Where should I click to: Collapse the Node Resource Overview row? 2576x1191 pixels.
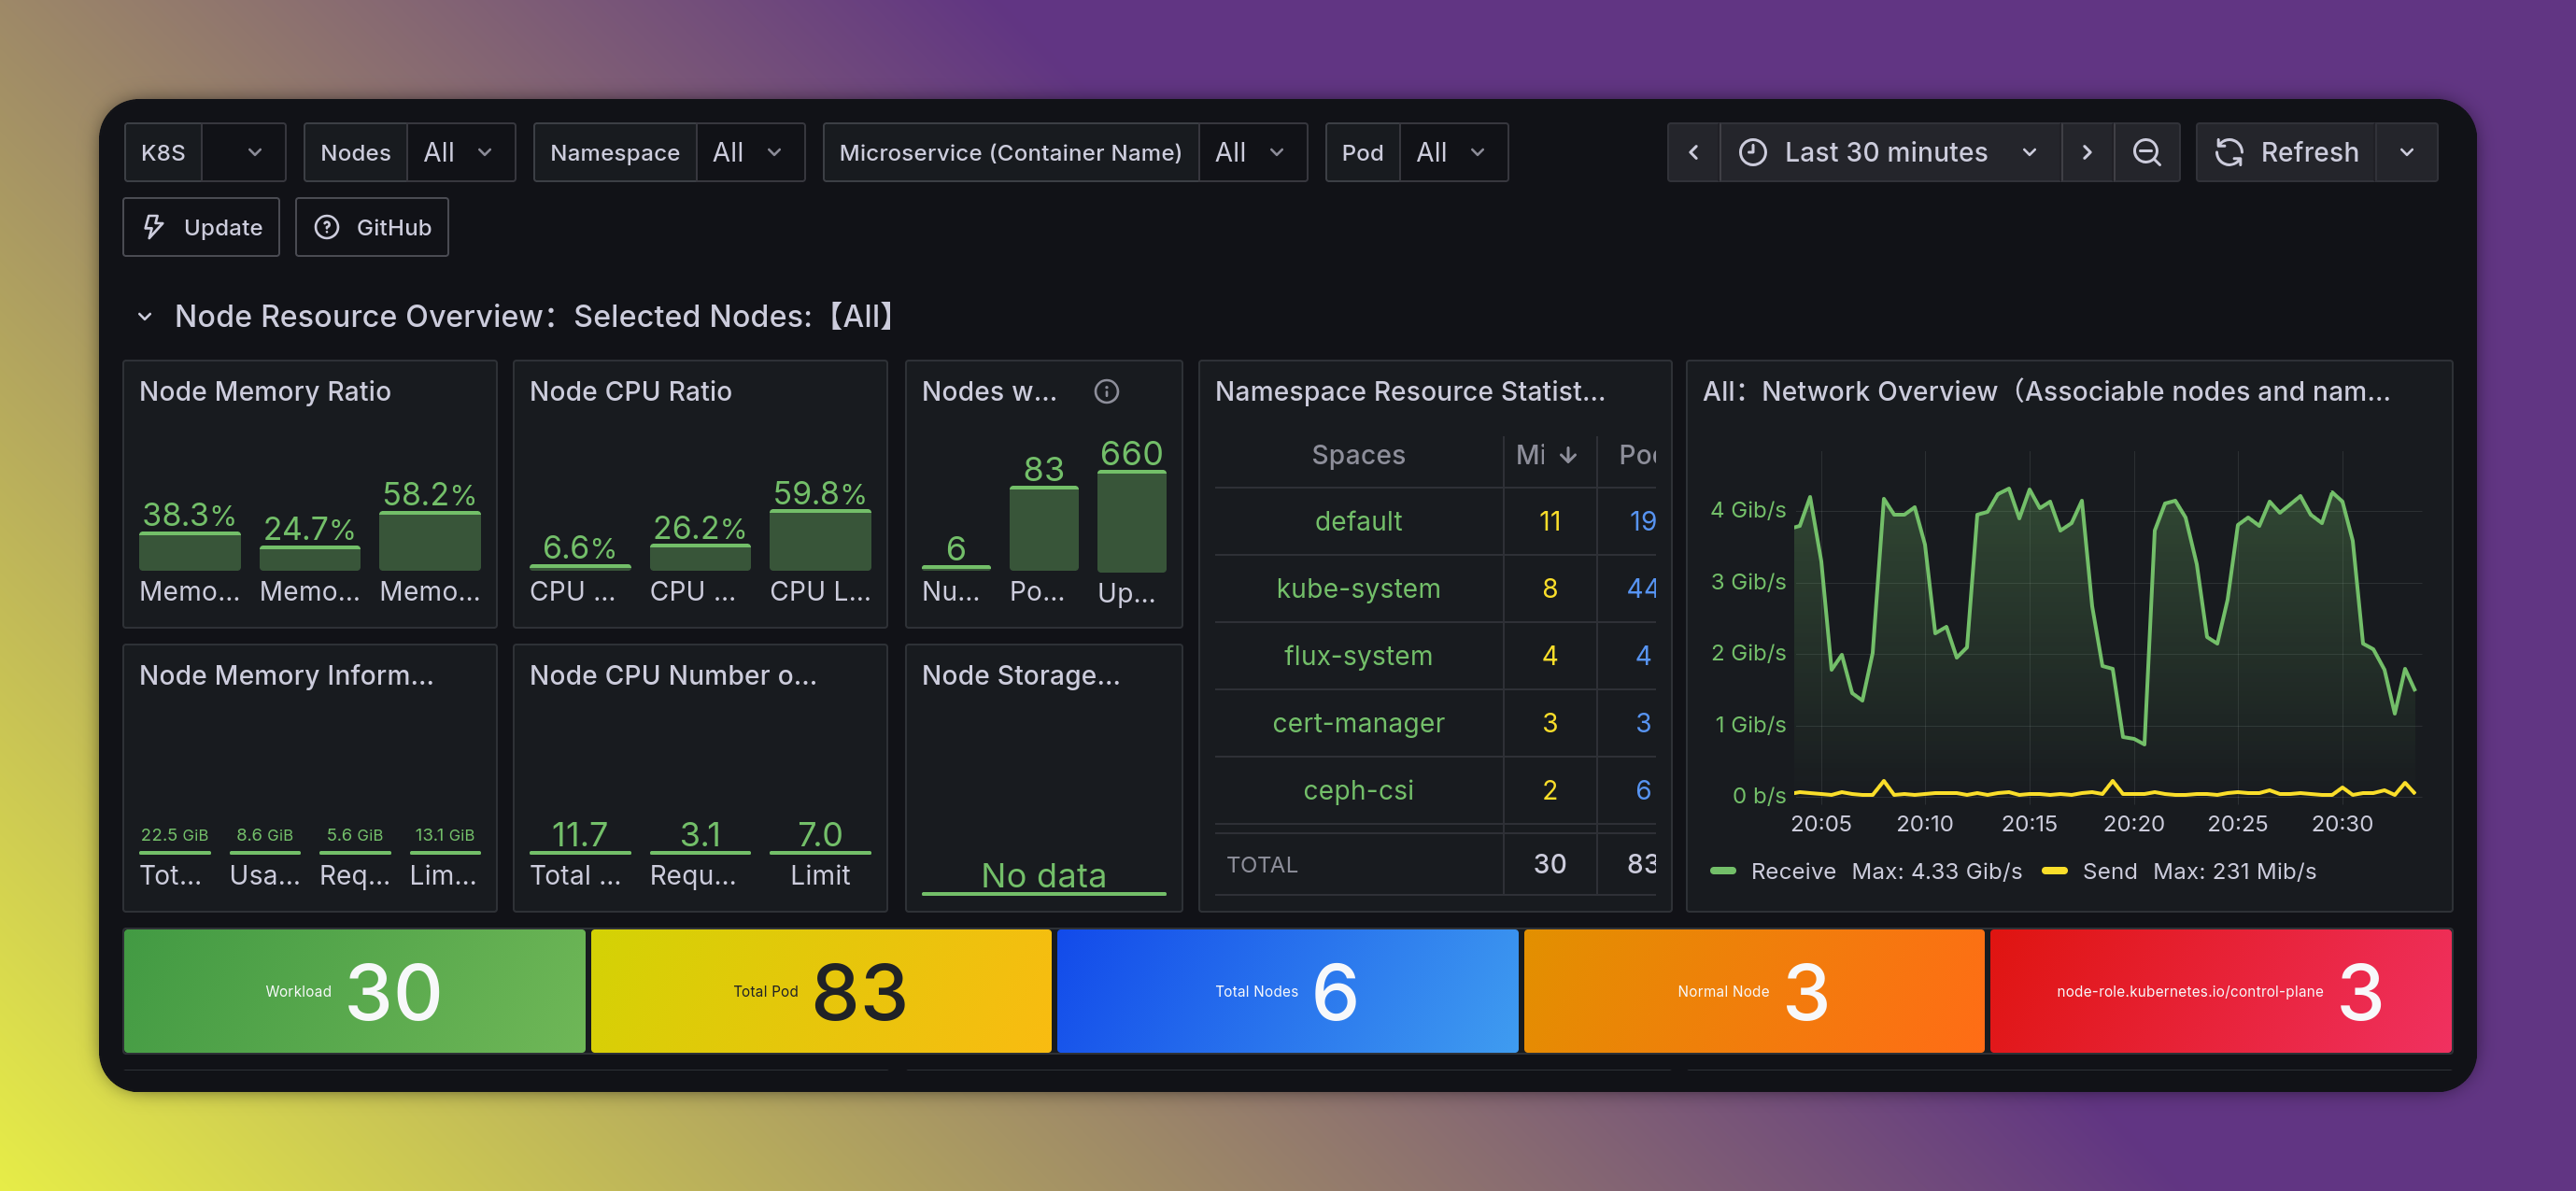pyautogui.click(x=145, y=316)
